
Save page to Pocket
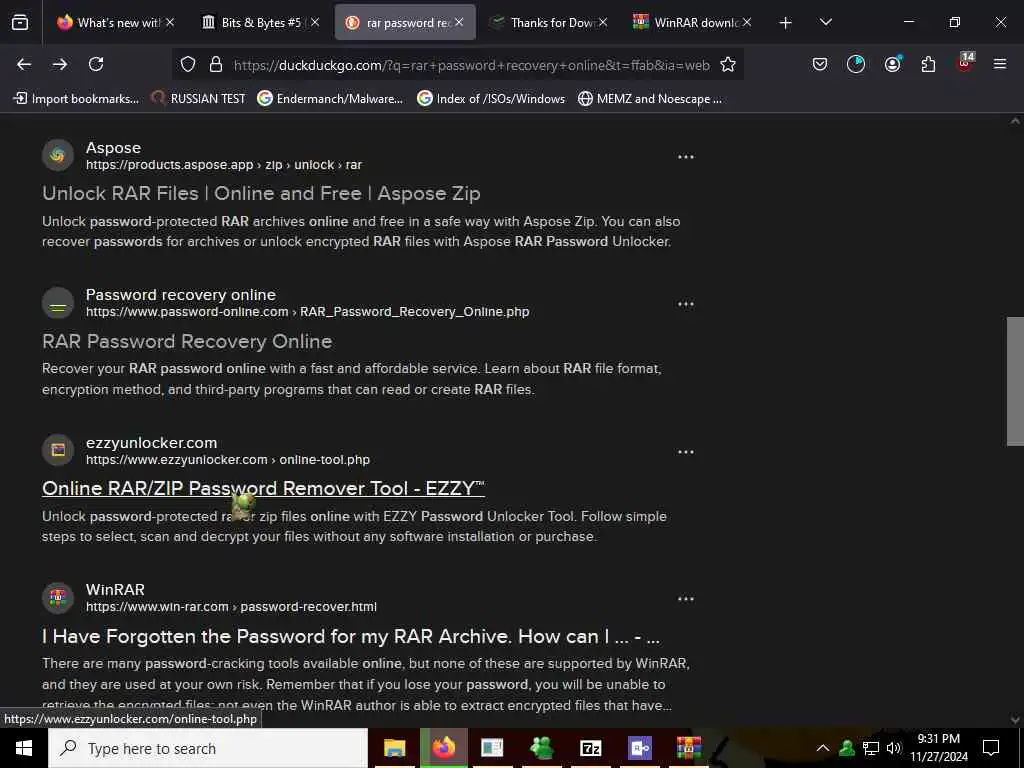pos(820,64)
